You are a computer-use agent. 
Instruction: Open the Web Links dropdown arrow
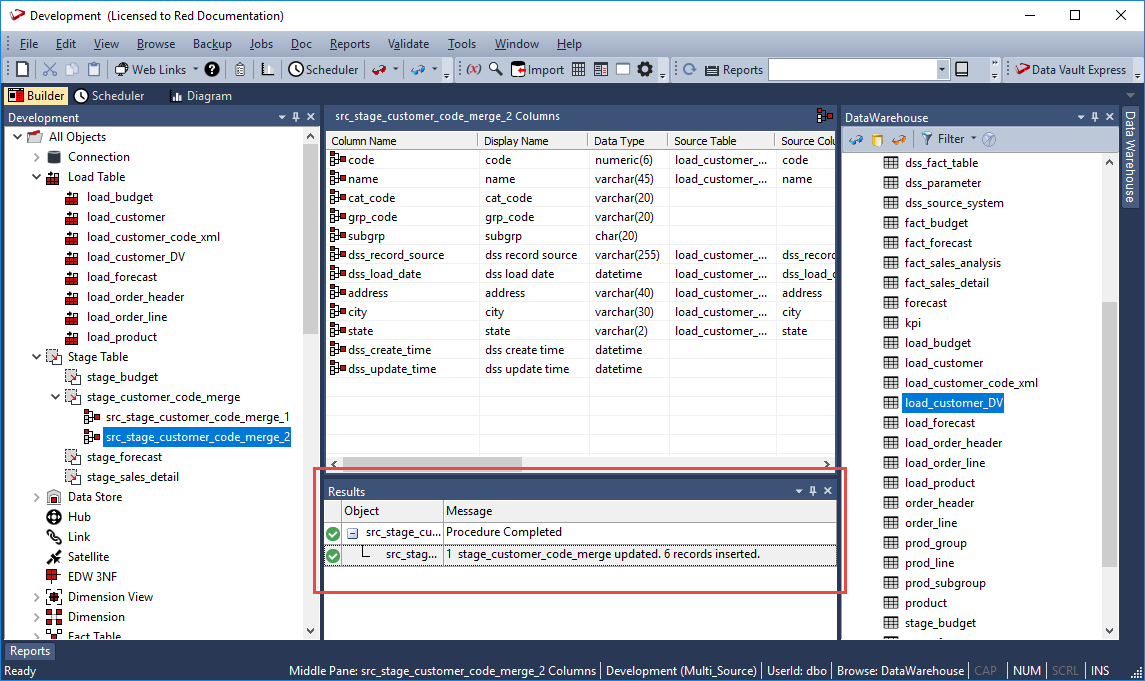pyautogui.click(x=195, y=70)
